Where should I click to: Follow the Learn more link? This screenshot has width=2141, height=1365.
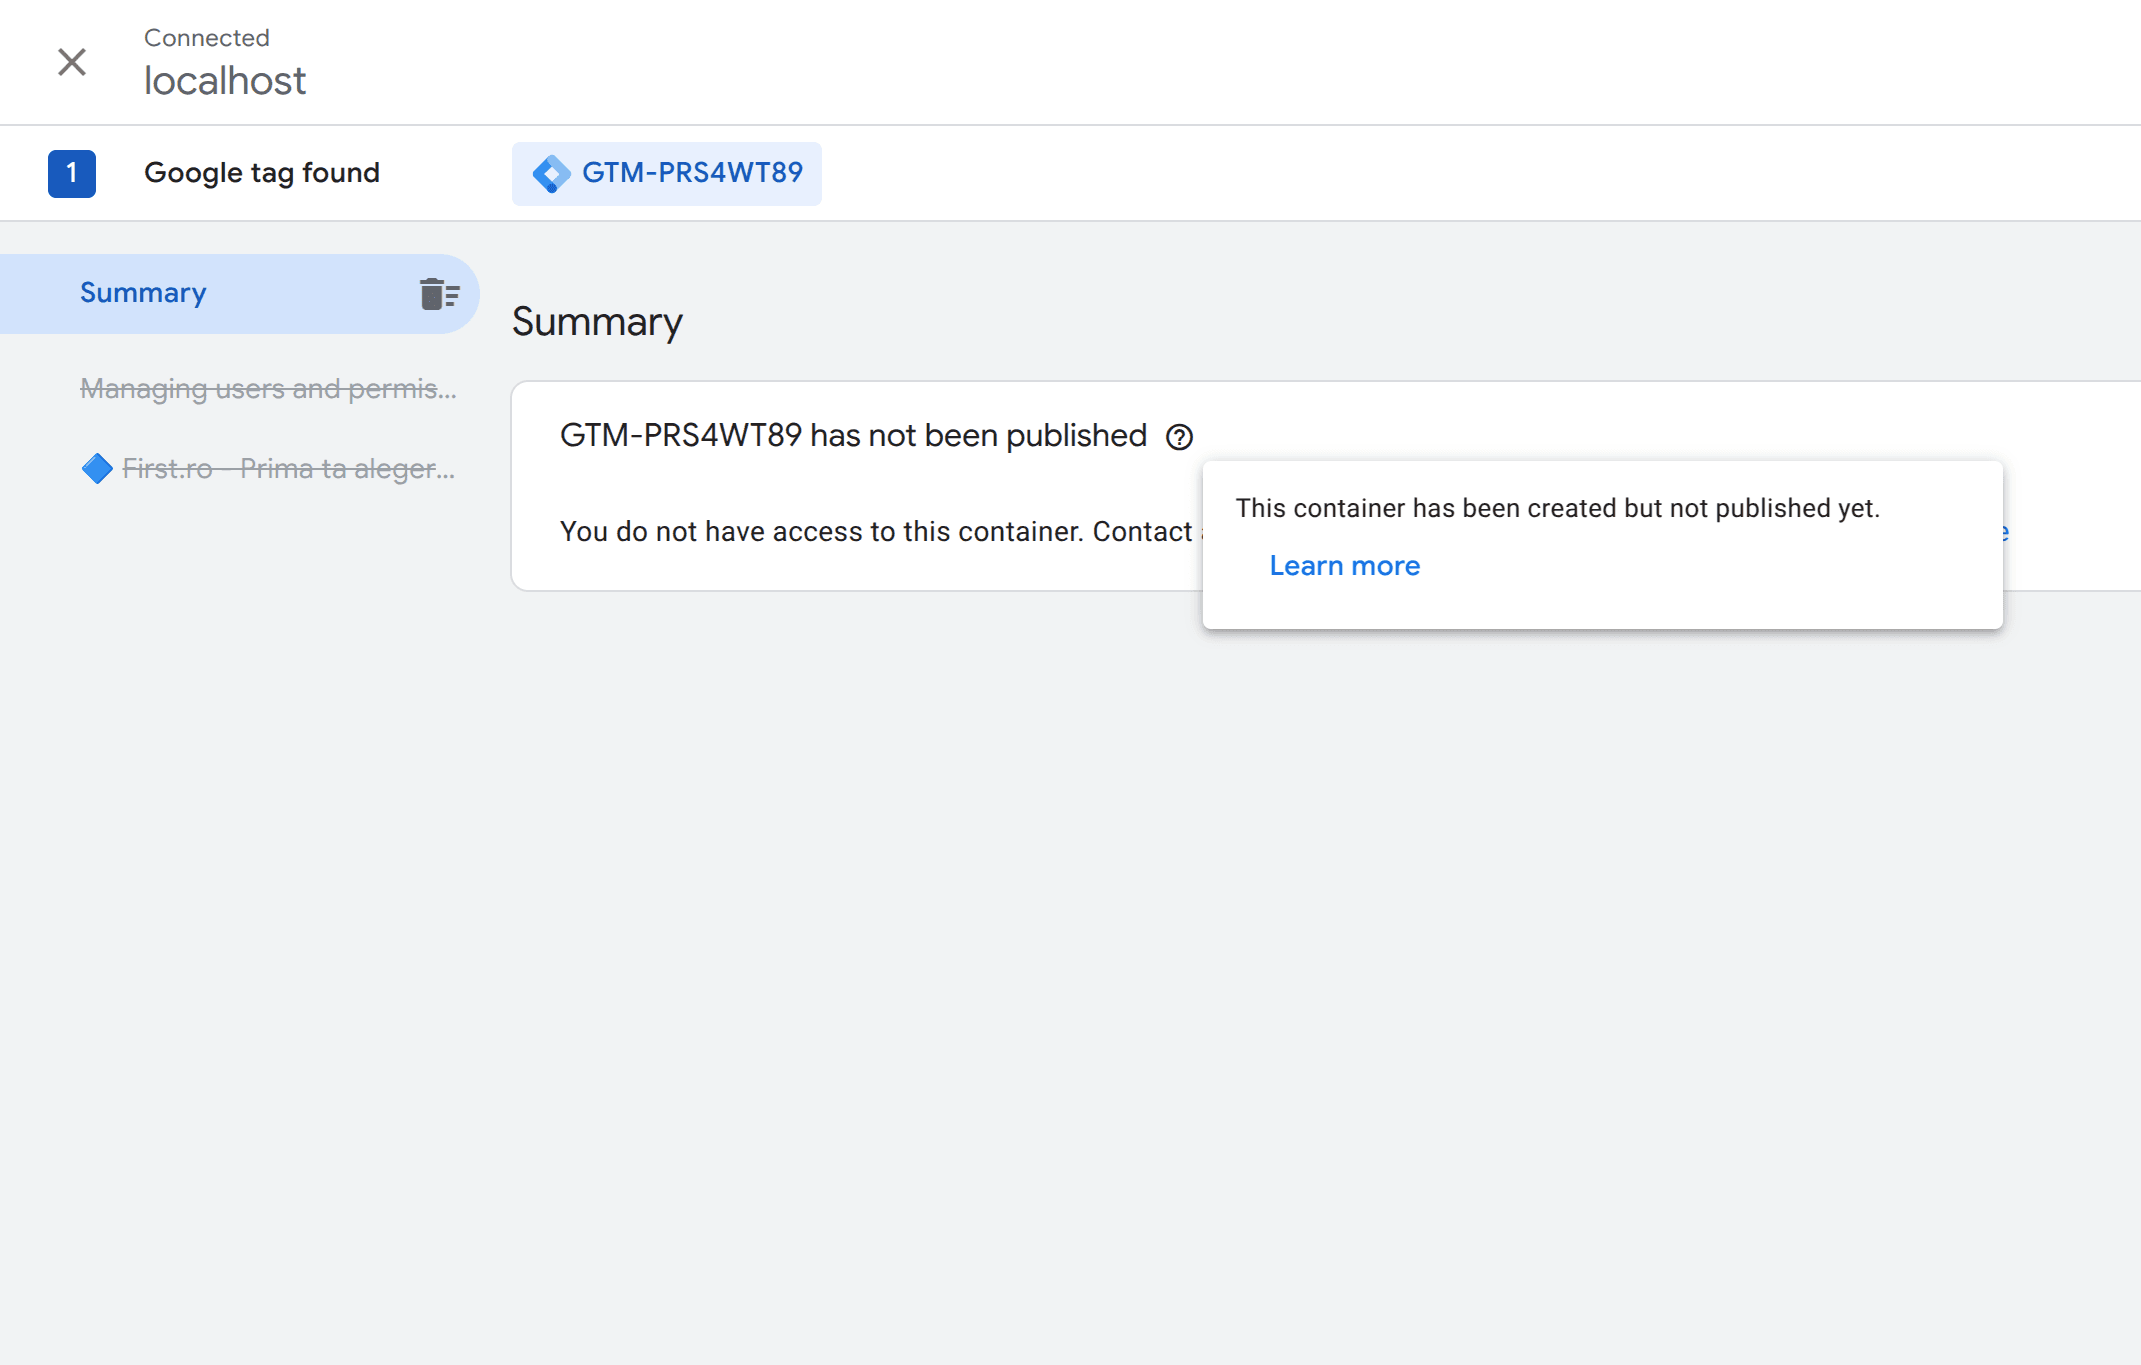[x=1344, y=566]
